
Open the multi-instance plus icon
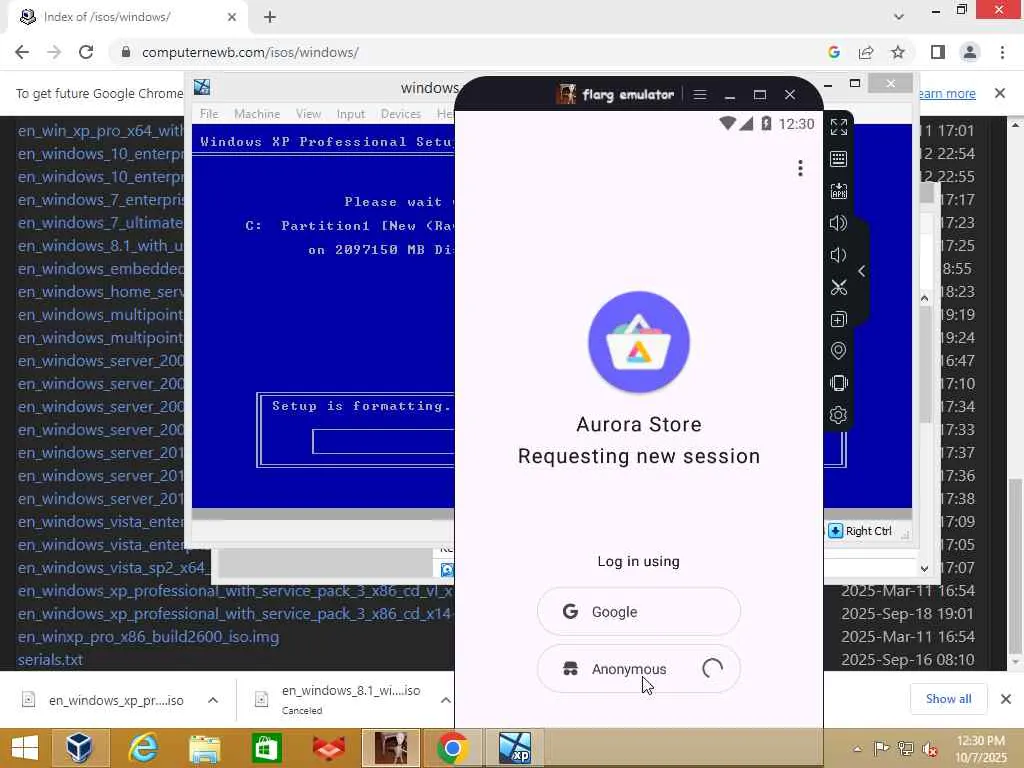[839, 319]
